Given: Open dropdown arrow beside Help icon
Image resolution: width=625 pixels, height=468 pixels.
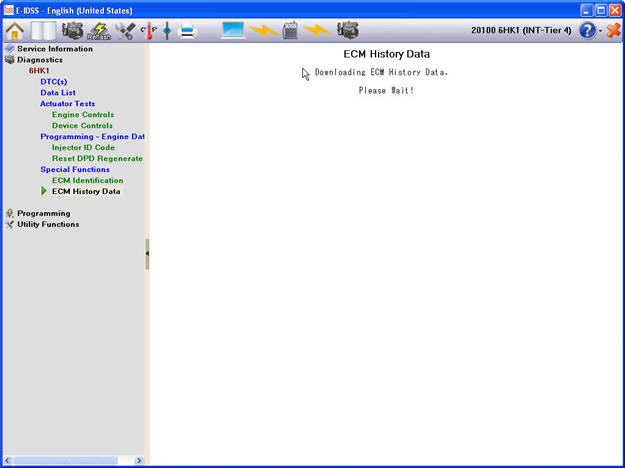Looking at the screenshot, I should [x=600, y=32].
